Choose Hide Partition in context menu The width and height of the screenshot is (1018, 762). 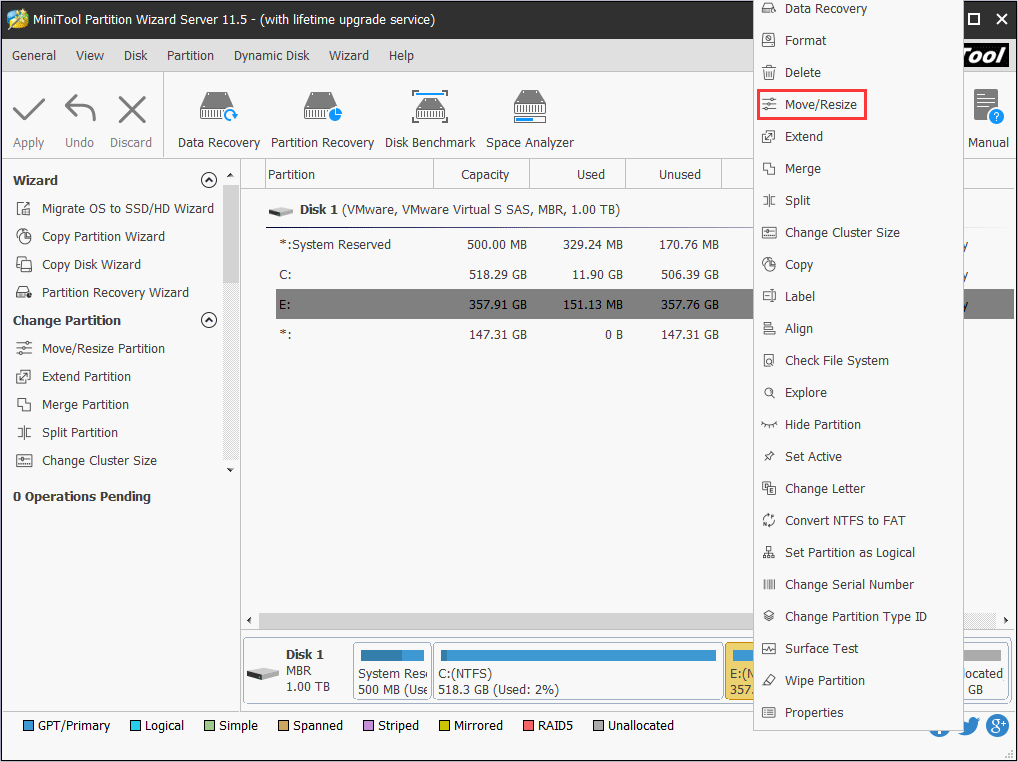[x=858, y=424]
